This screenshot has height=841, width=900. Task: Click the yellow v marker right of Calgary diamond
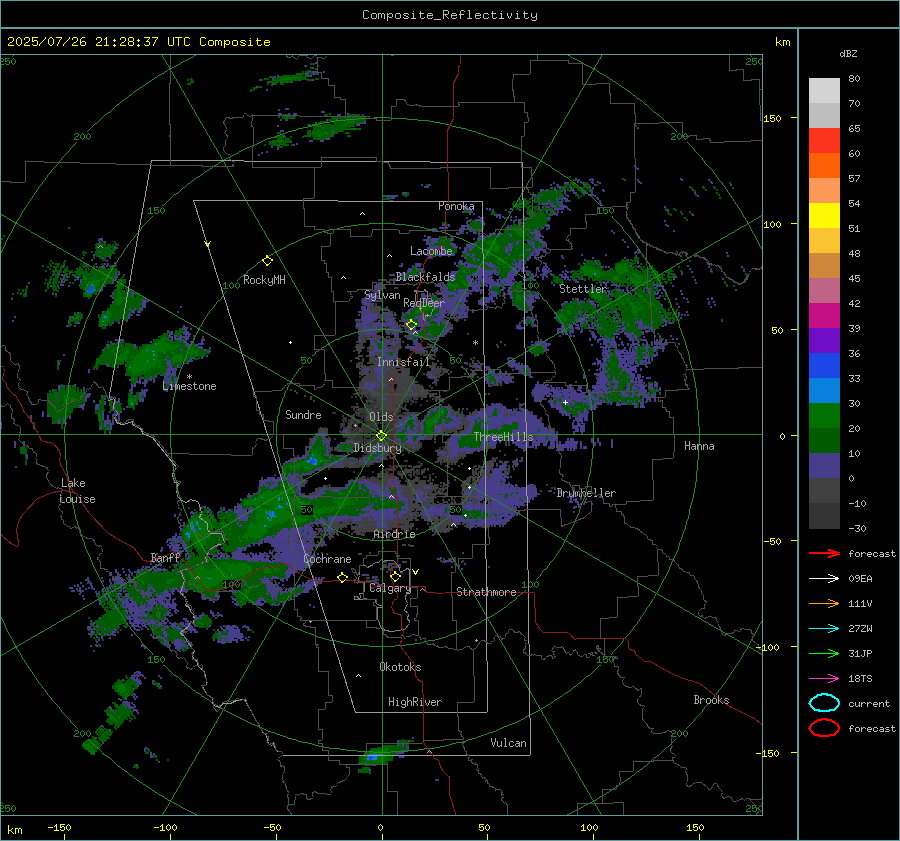click(415, 572)
